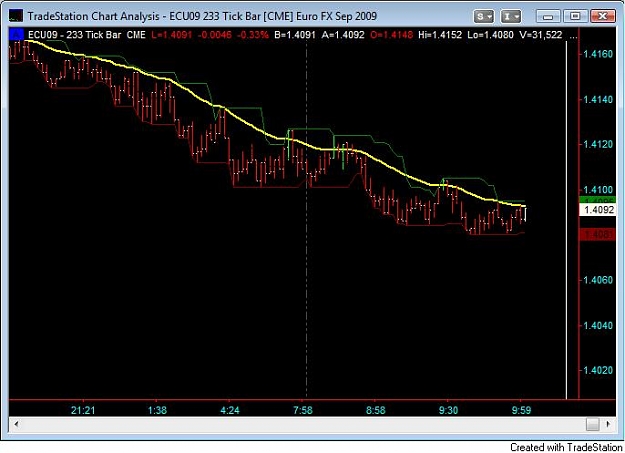Click the horizontal scrollbar thumb
This screenshot has width=625, height=453.
pyautogui.click(x=592, y=424)
